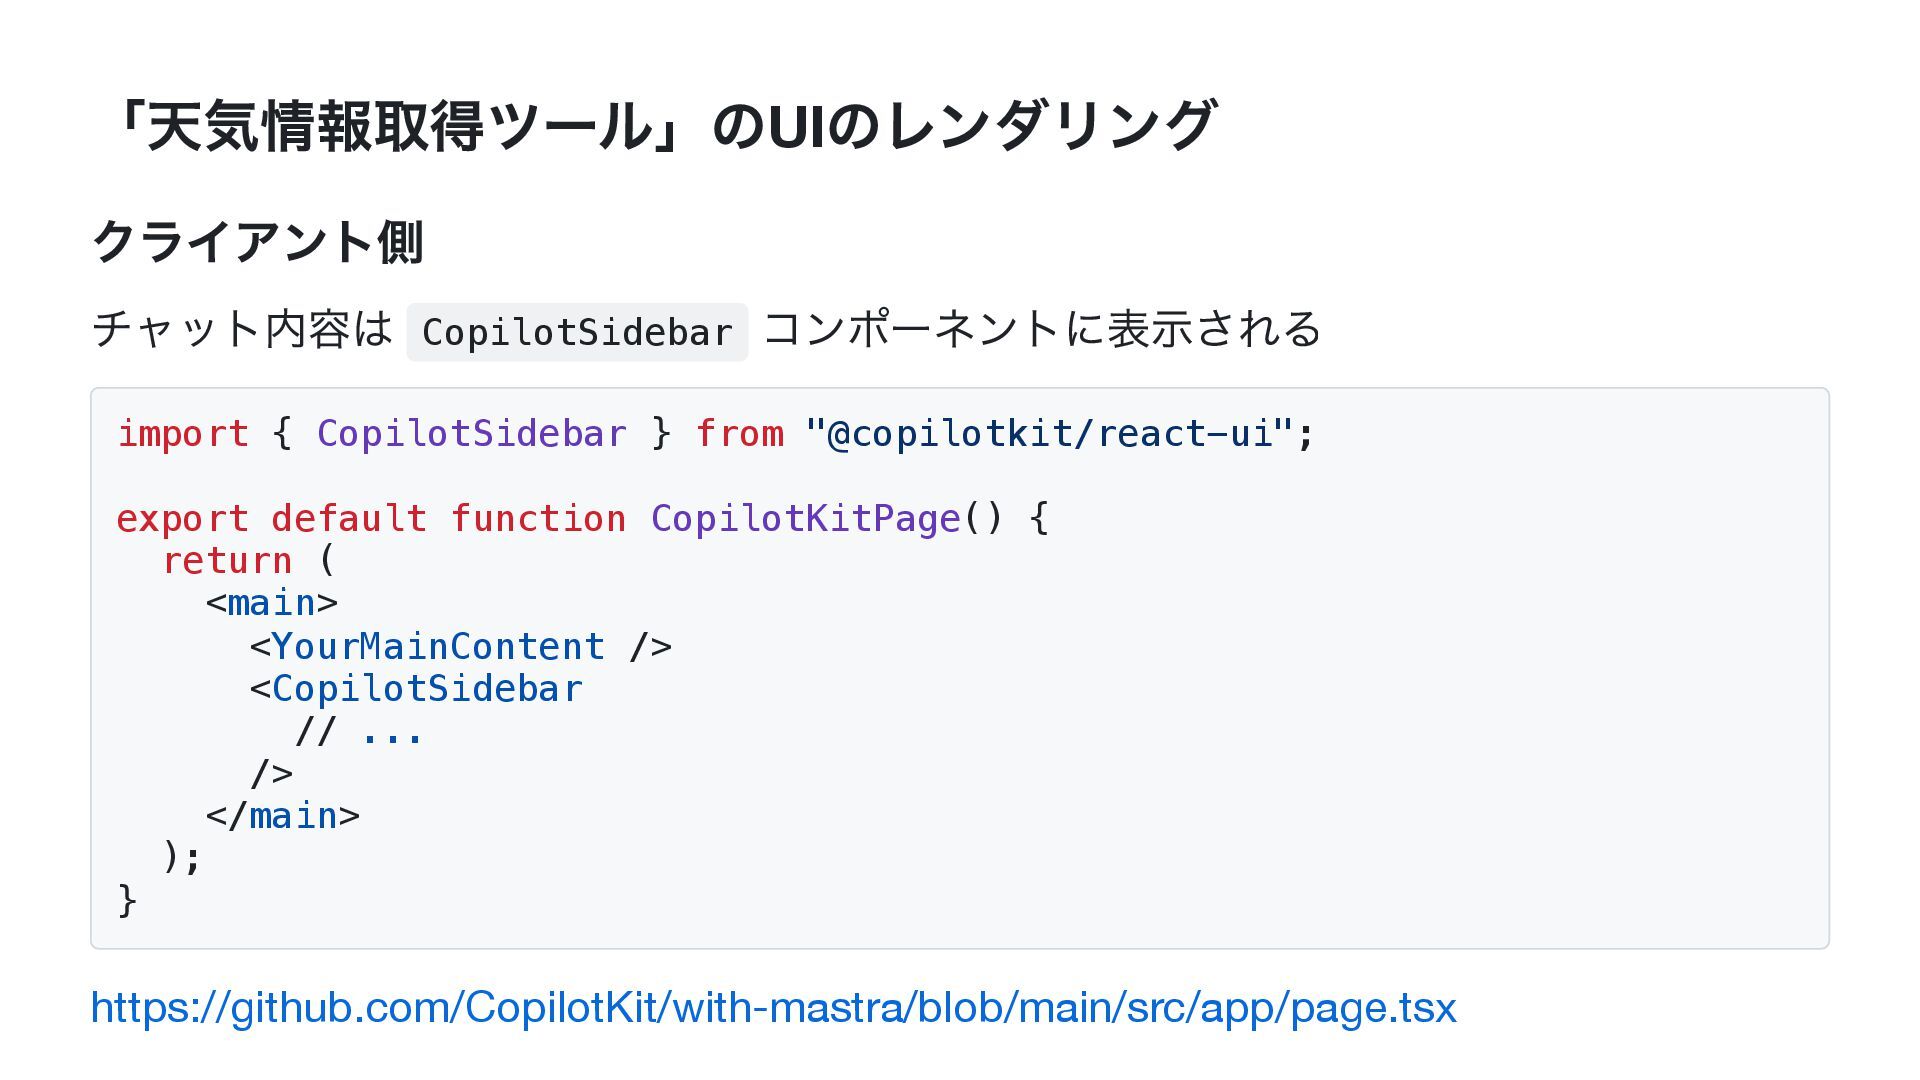Click the sentence text コンポーネントに表示される
The width and height of the screenshot is (1920, 1080).
click(x=1043, y=329)
